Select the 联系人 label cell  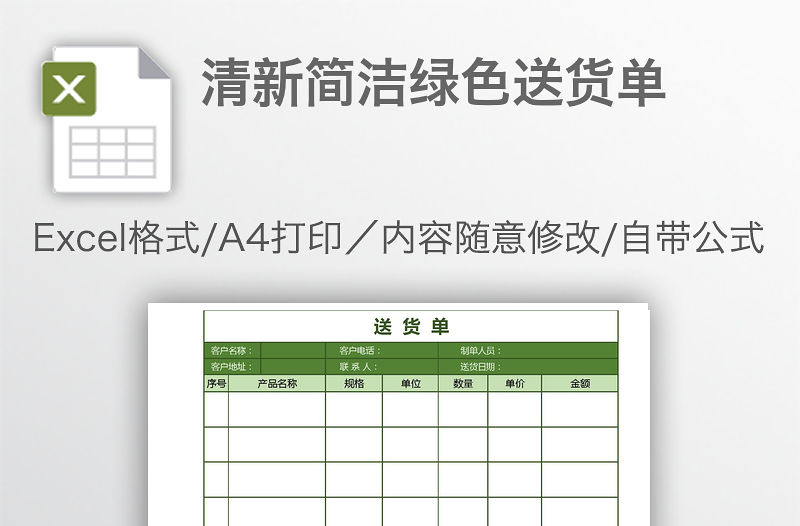[382, 366]
